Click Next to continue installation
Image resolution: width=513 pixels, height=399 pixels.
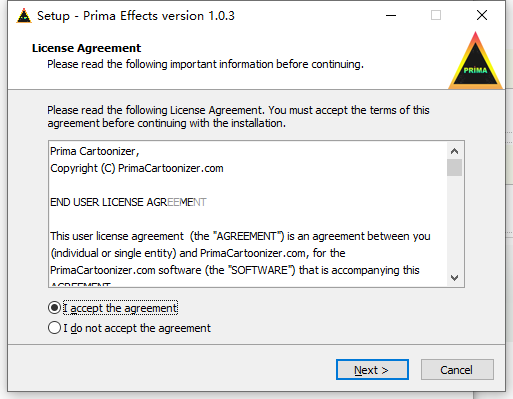372,370
